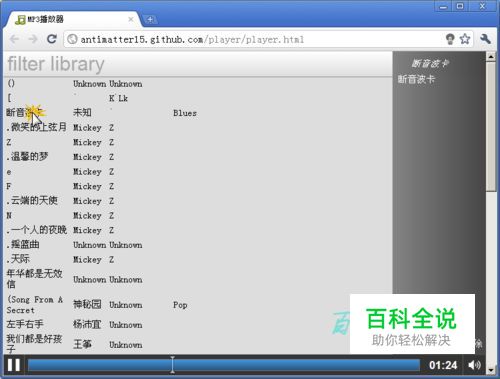Select the song (Song From A Secret
Viewport: 500px width, 379px height.
pyautogui.click(x=35, y=305)
